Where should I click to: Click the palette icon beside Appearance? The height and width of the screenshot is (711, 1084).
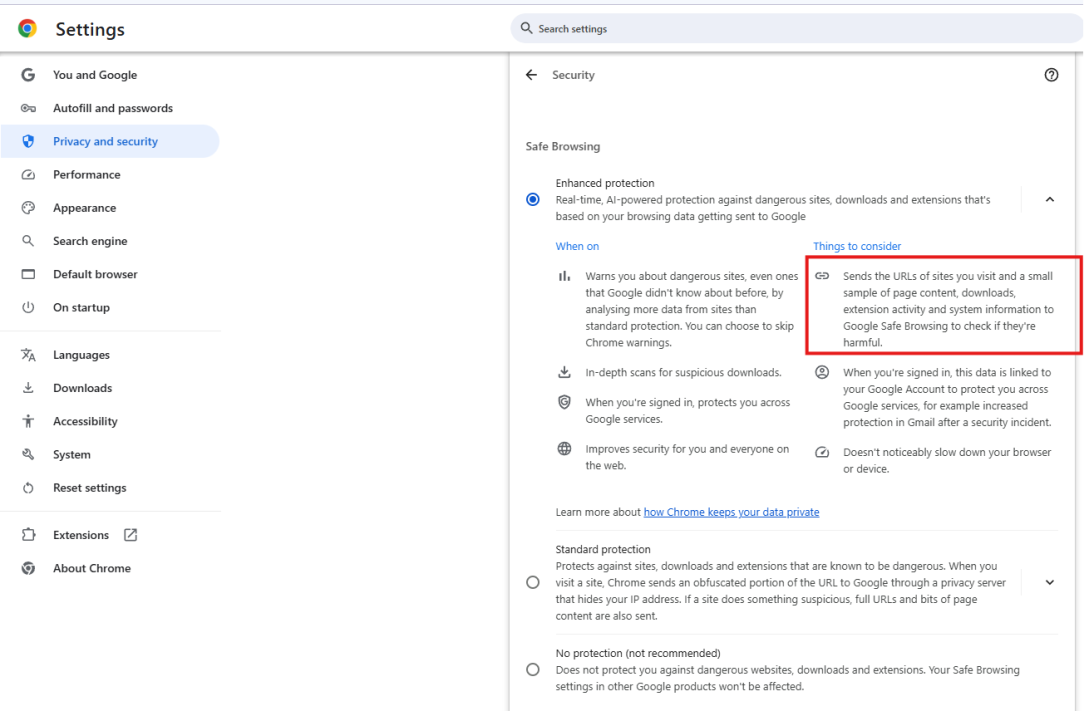click(28, 207)
